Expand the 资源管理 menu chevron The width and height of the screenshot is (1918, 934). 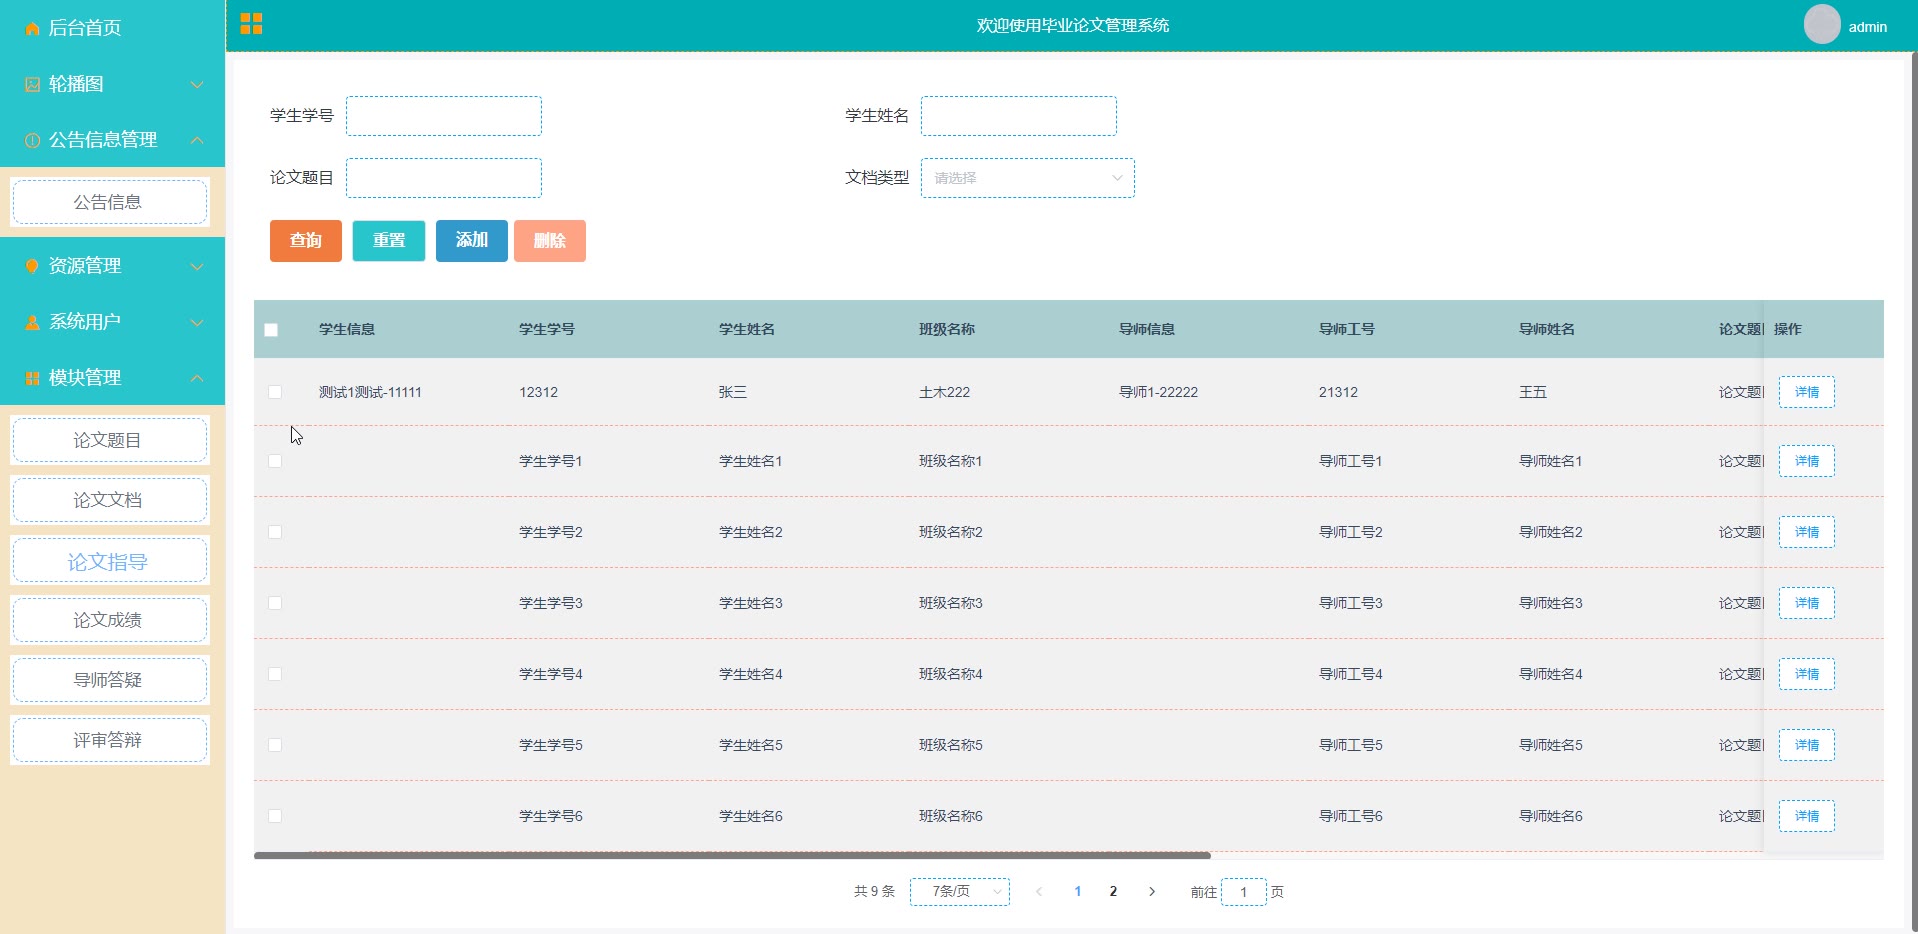[197, 266]
